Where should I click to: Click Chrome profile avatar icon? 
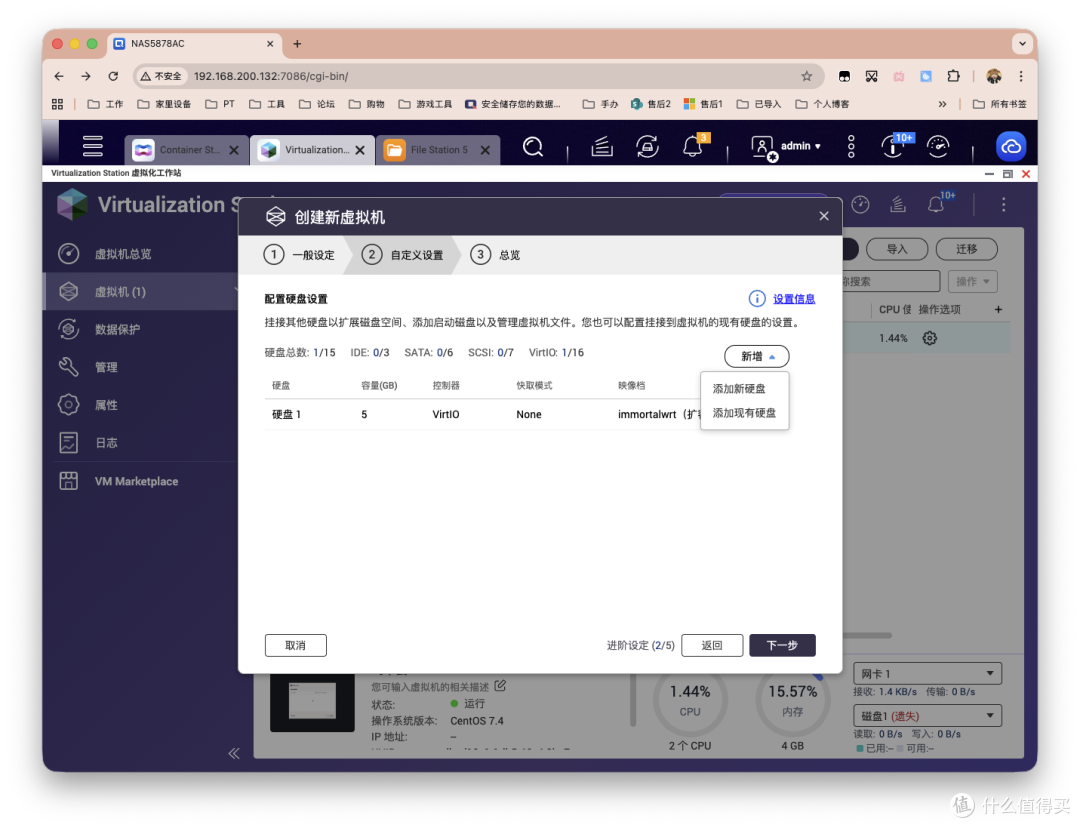[x=993, y=76]
